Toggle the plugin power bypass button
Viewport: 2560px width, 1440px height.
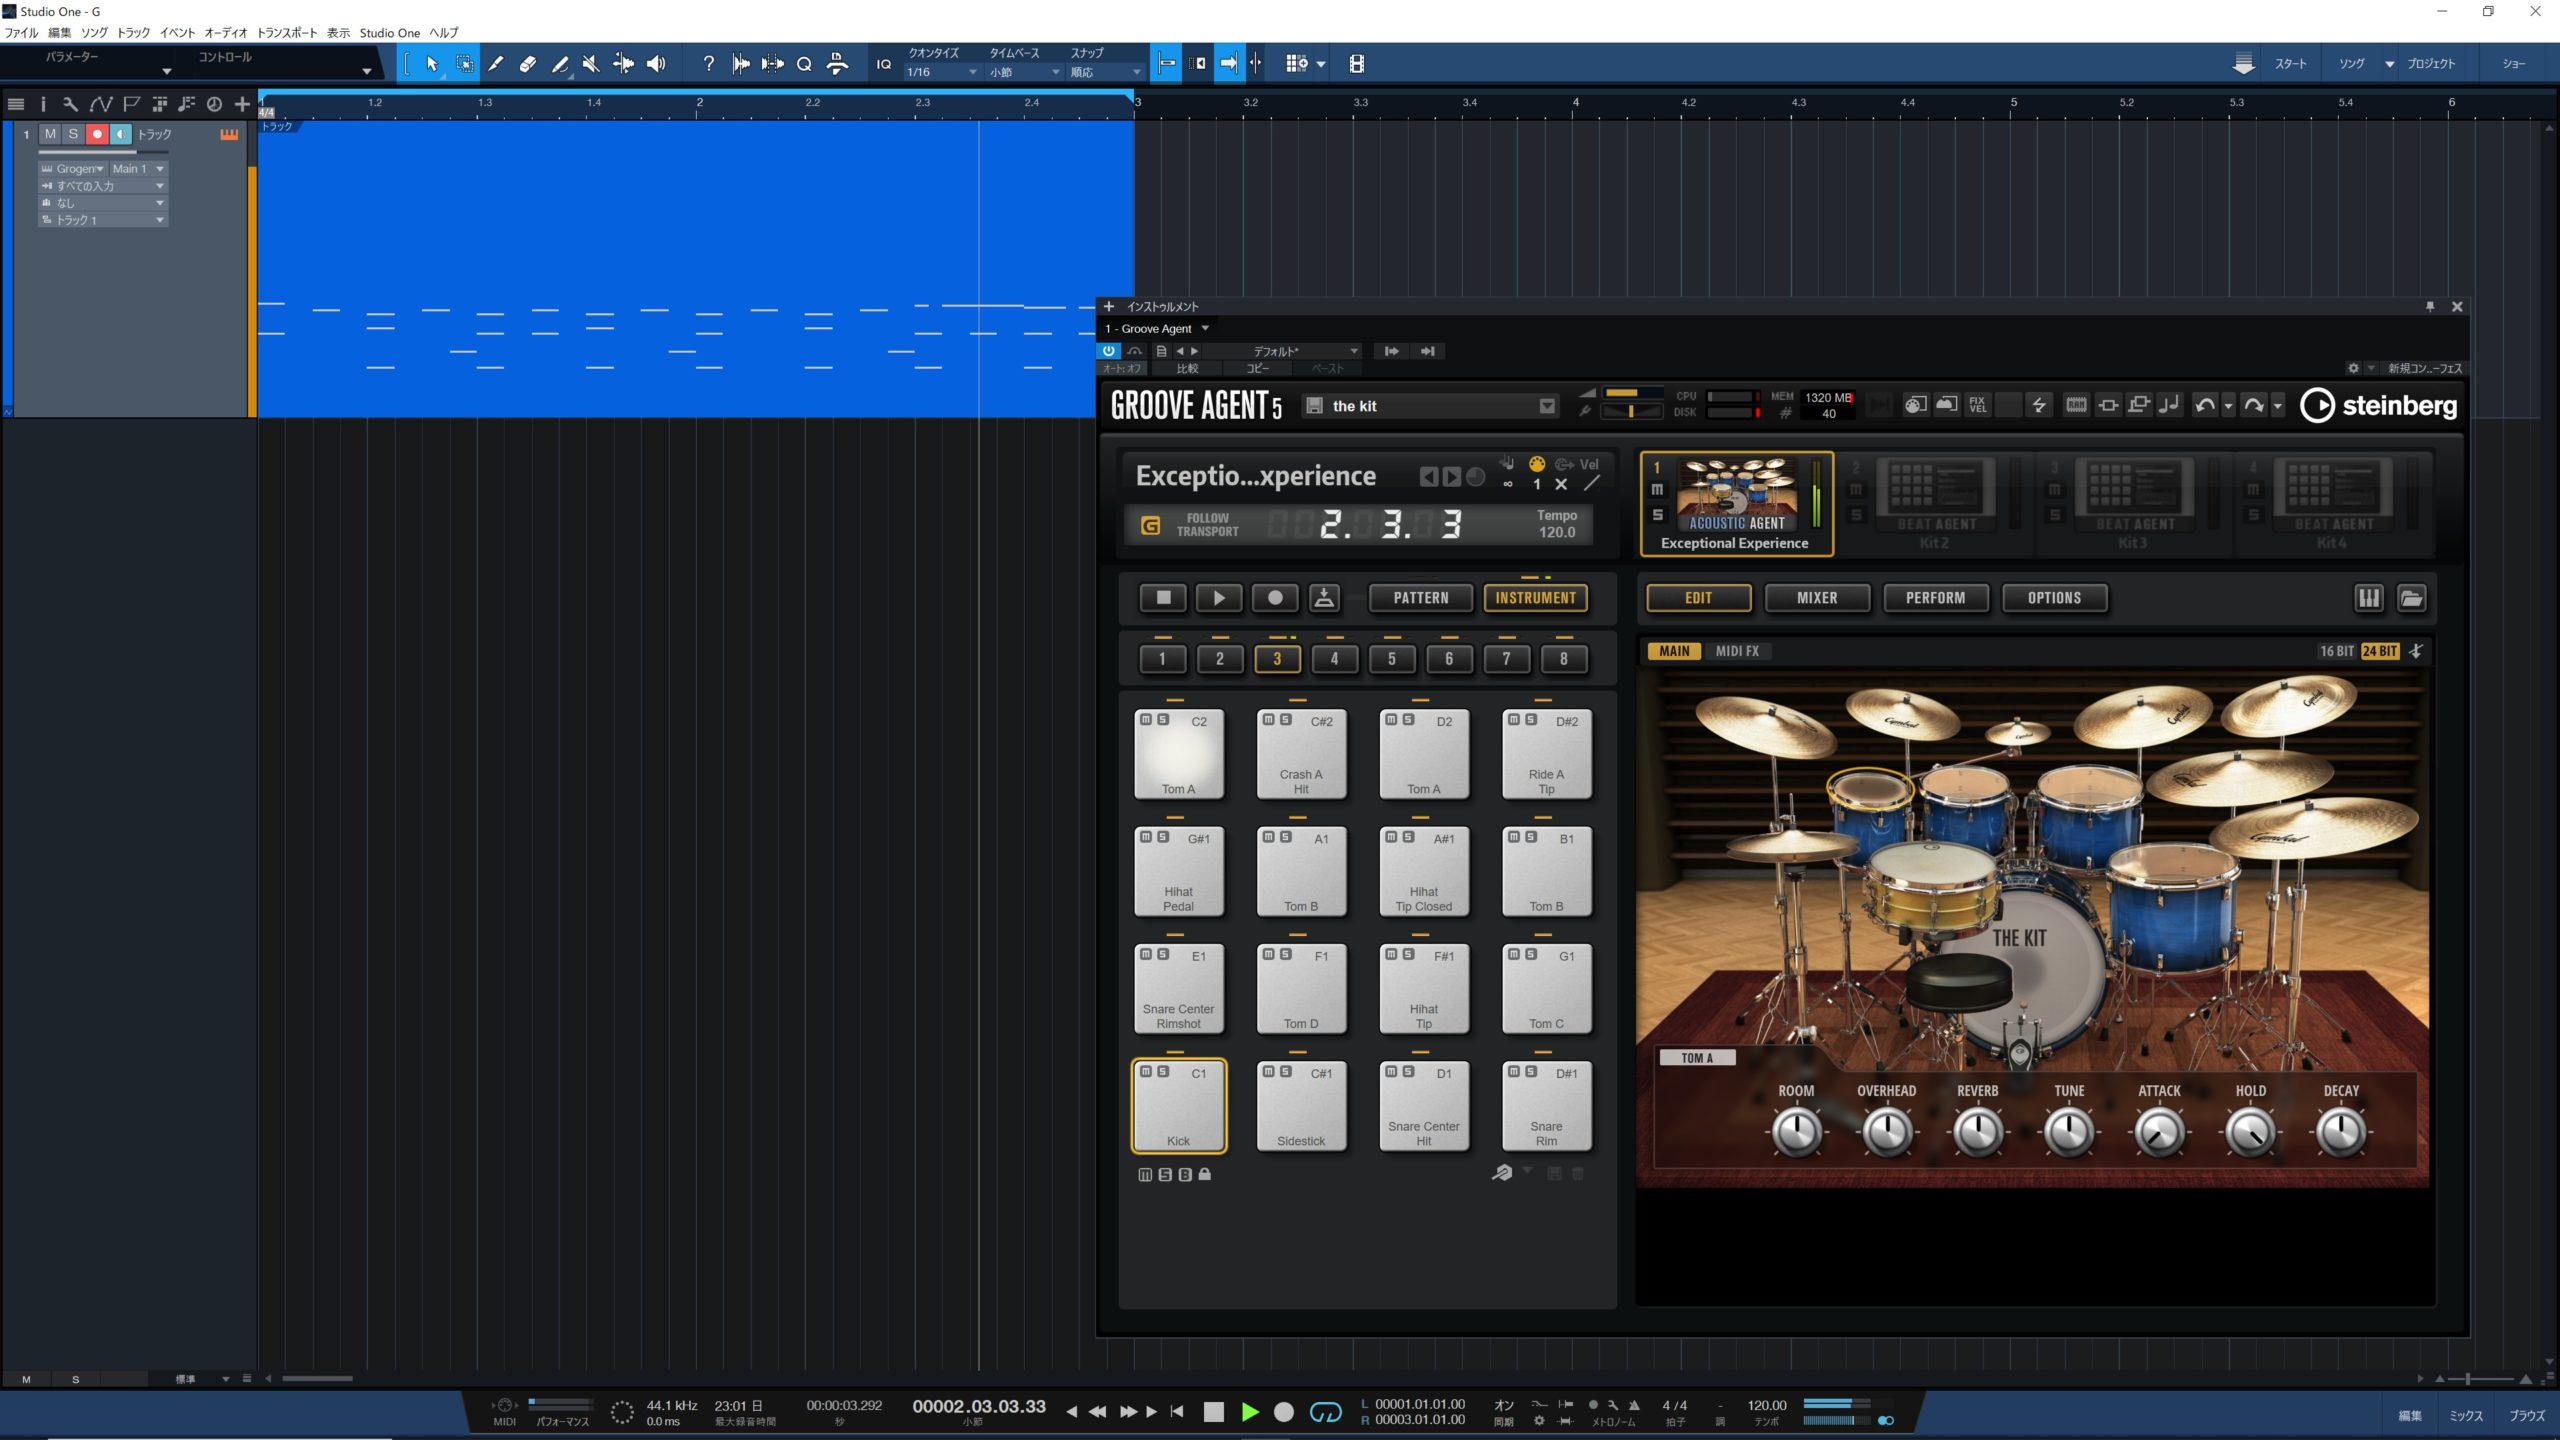click(x=1108, y=351)
